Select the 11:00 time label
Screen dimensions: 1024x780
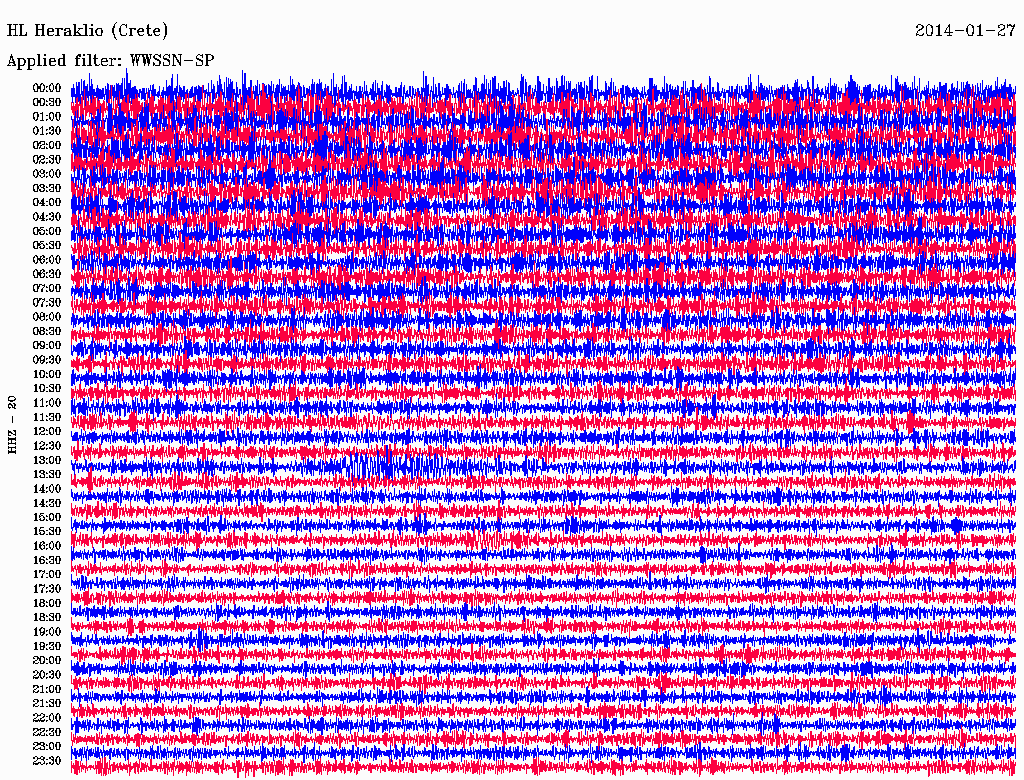pyautogui.click(x=47, y=402)
